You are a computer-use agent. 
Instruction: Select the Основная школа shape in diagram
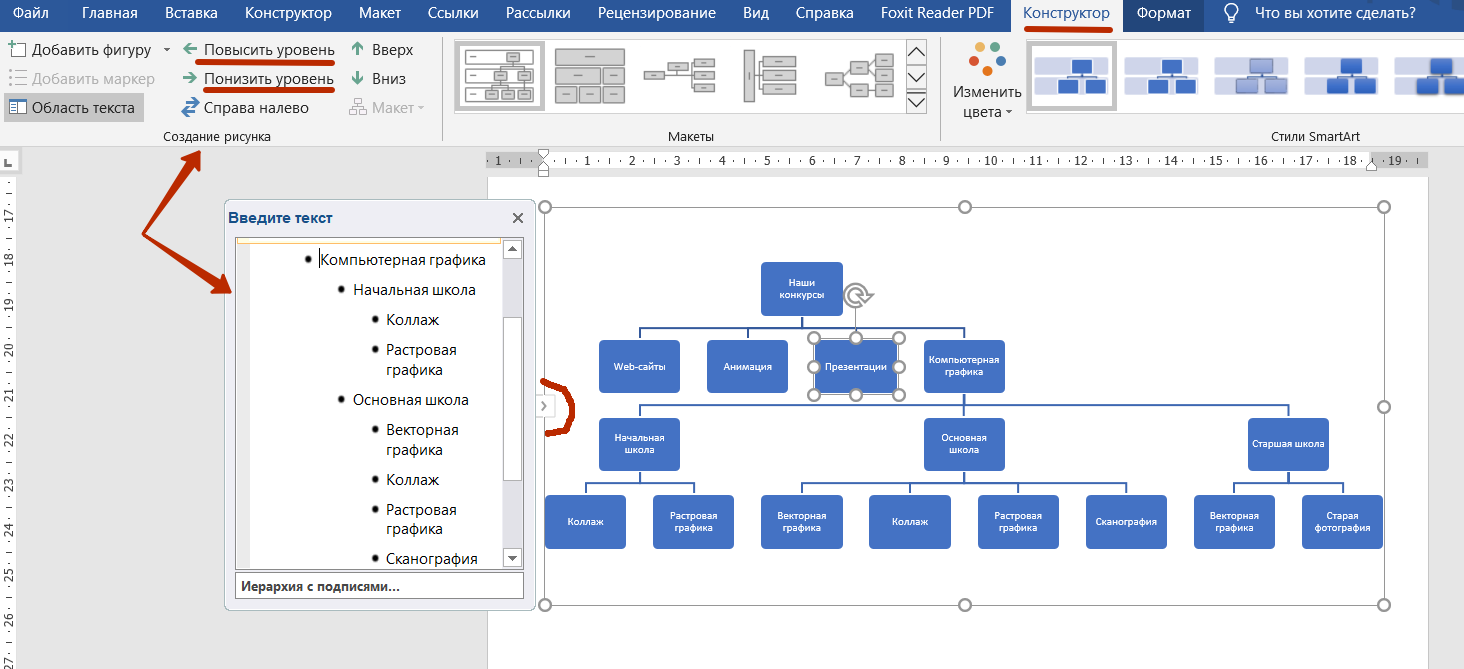click(964, 444)
